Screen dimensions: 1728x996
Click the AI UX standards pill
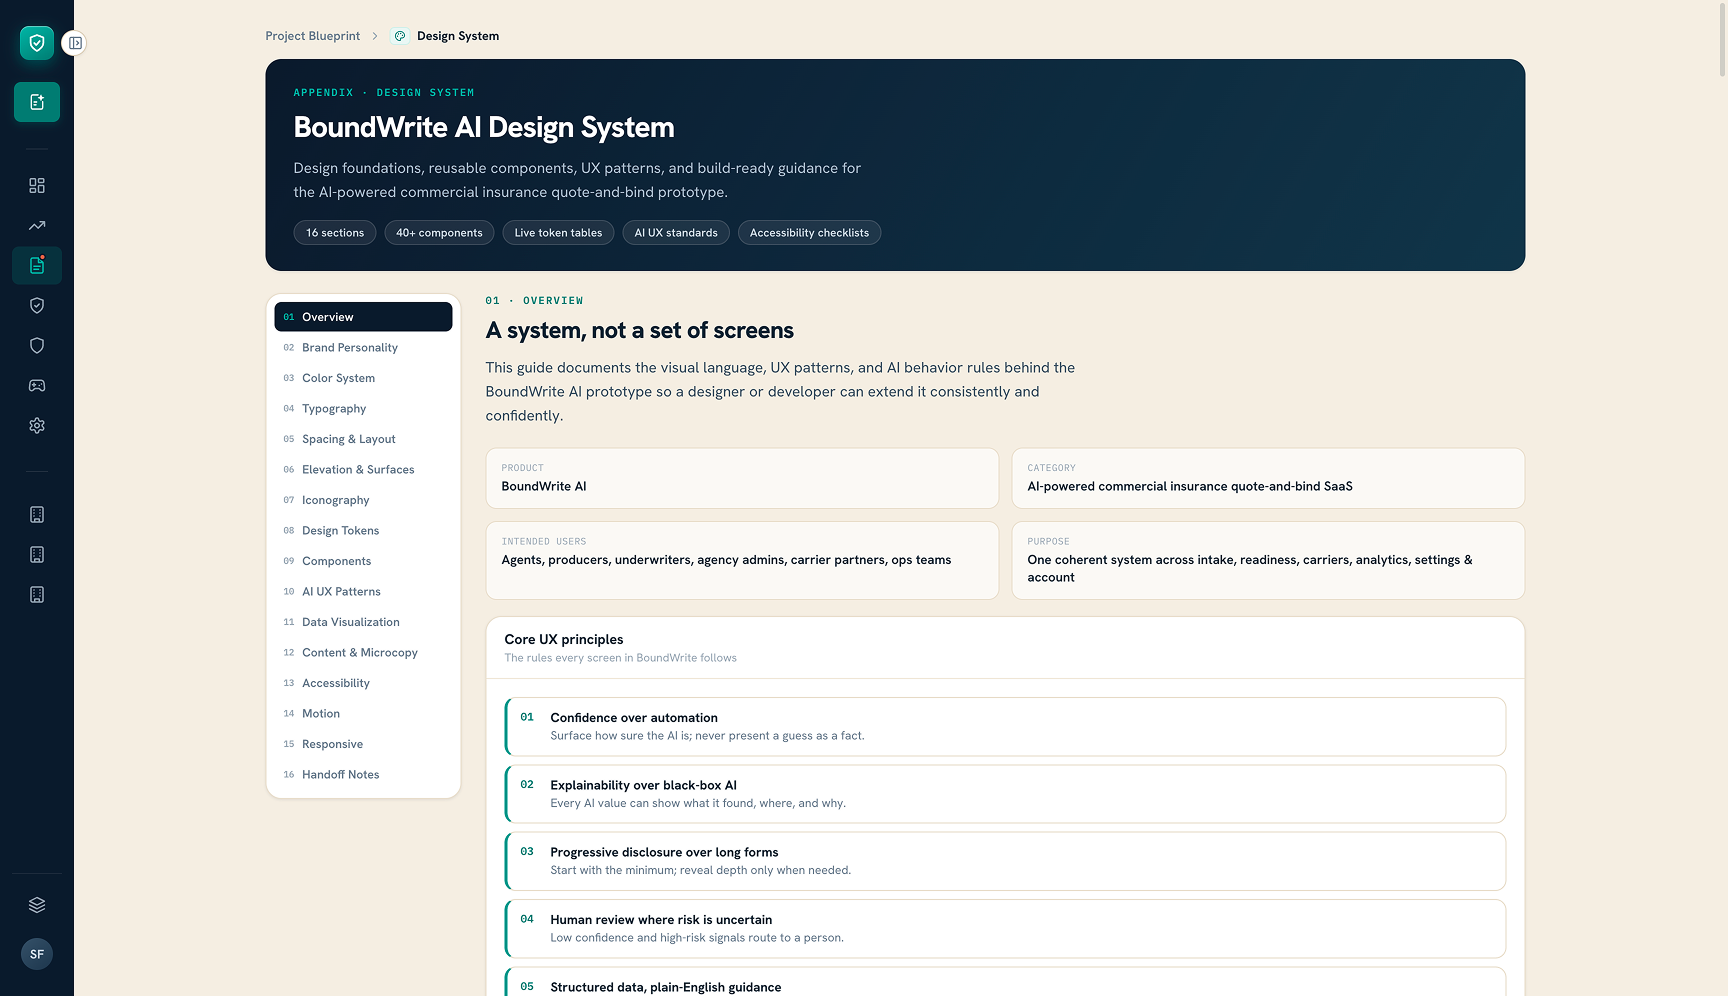[x=676, y=233]
